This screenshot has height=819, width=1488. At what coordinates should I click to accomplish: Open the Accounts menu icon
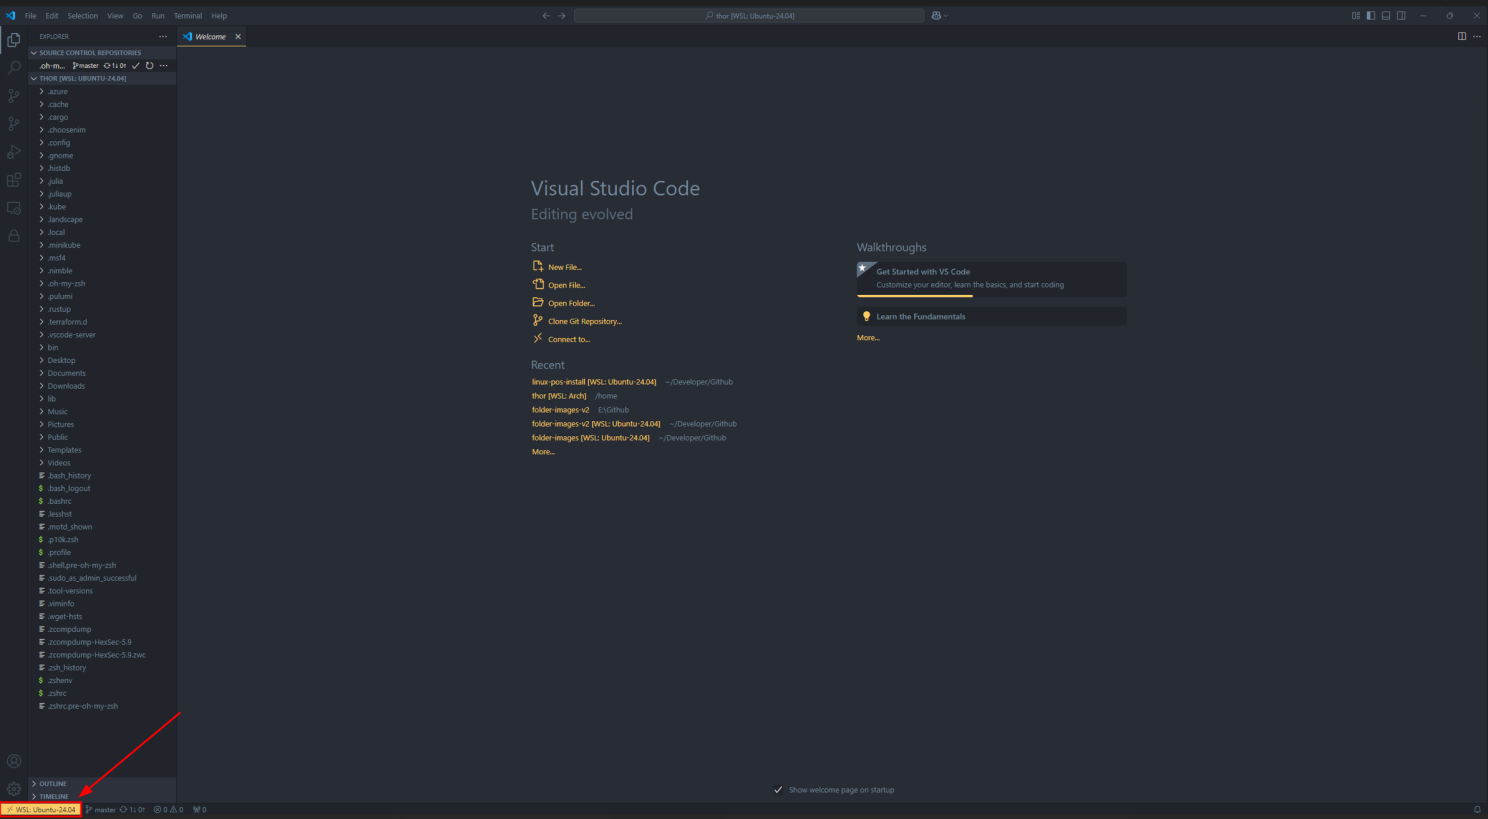14,761
